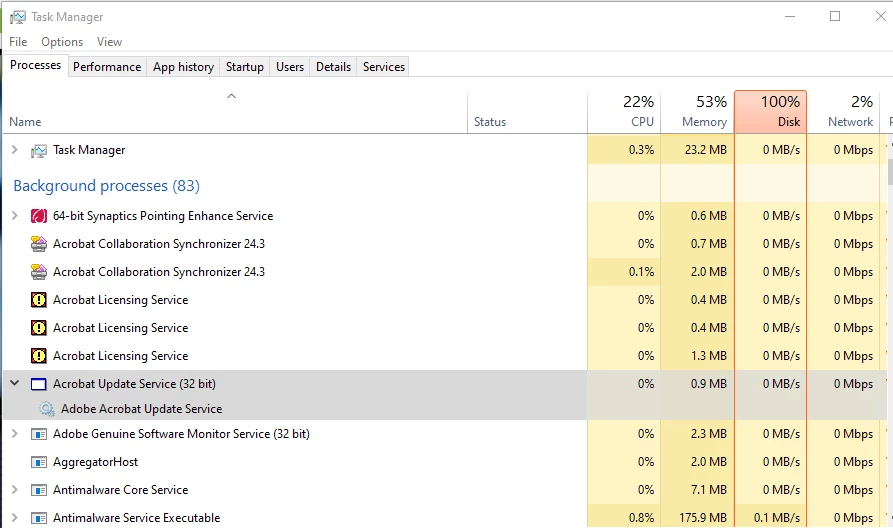Expand the Antimalware Service Executable row
The width and height of the screenshot is (893, 528).
click(x=15, y=517)
